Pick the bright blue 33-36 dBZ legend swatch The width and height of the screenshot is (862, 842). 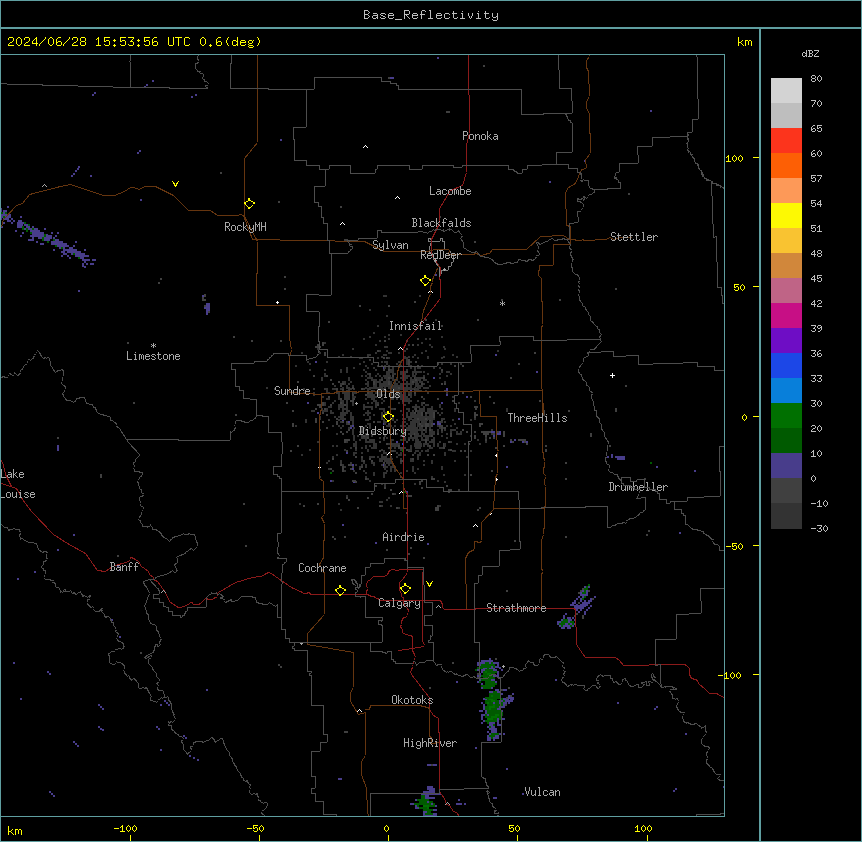click(786, 365)
